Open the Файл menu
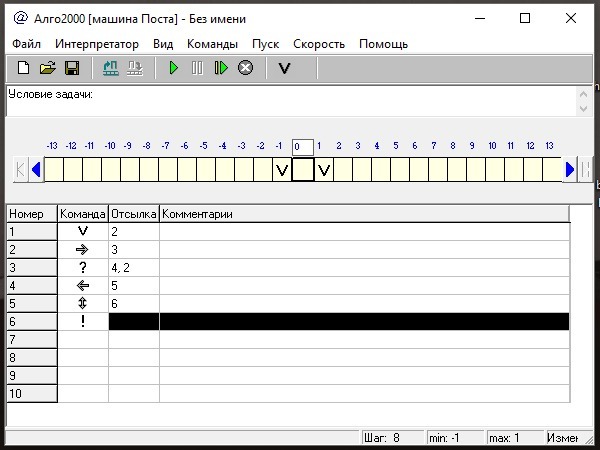600x450 pixels. tap(26, 44)
